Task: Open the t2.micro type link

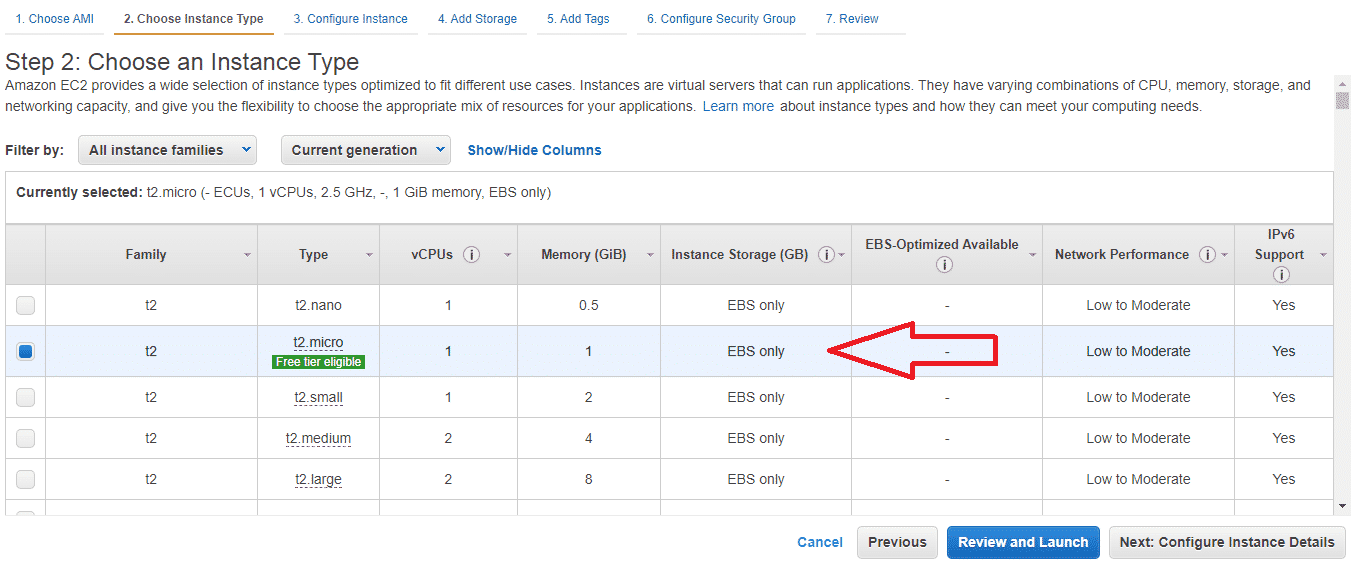Action: tap(318, 342)
